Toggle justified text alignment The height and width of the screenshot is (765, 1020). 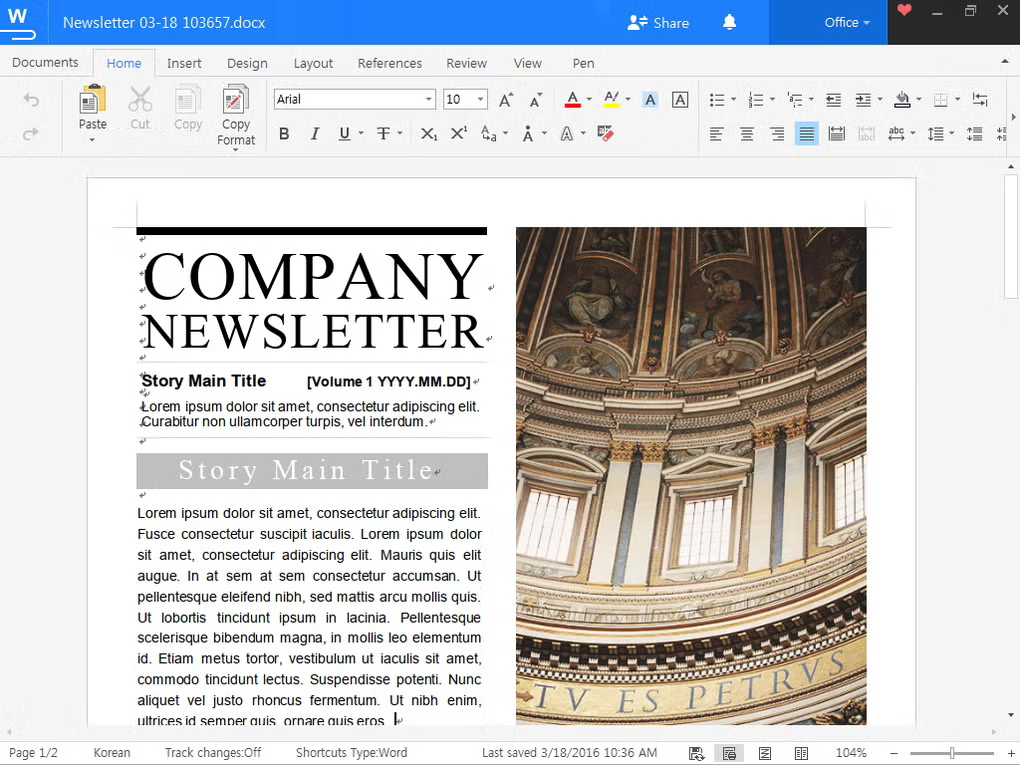(807, 134)
